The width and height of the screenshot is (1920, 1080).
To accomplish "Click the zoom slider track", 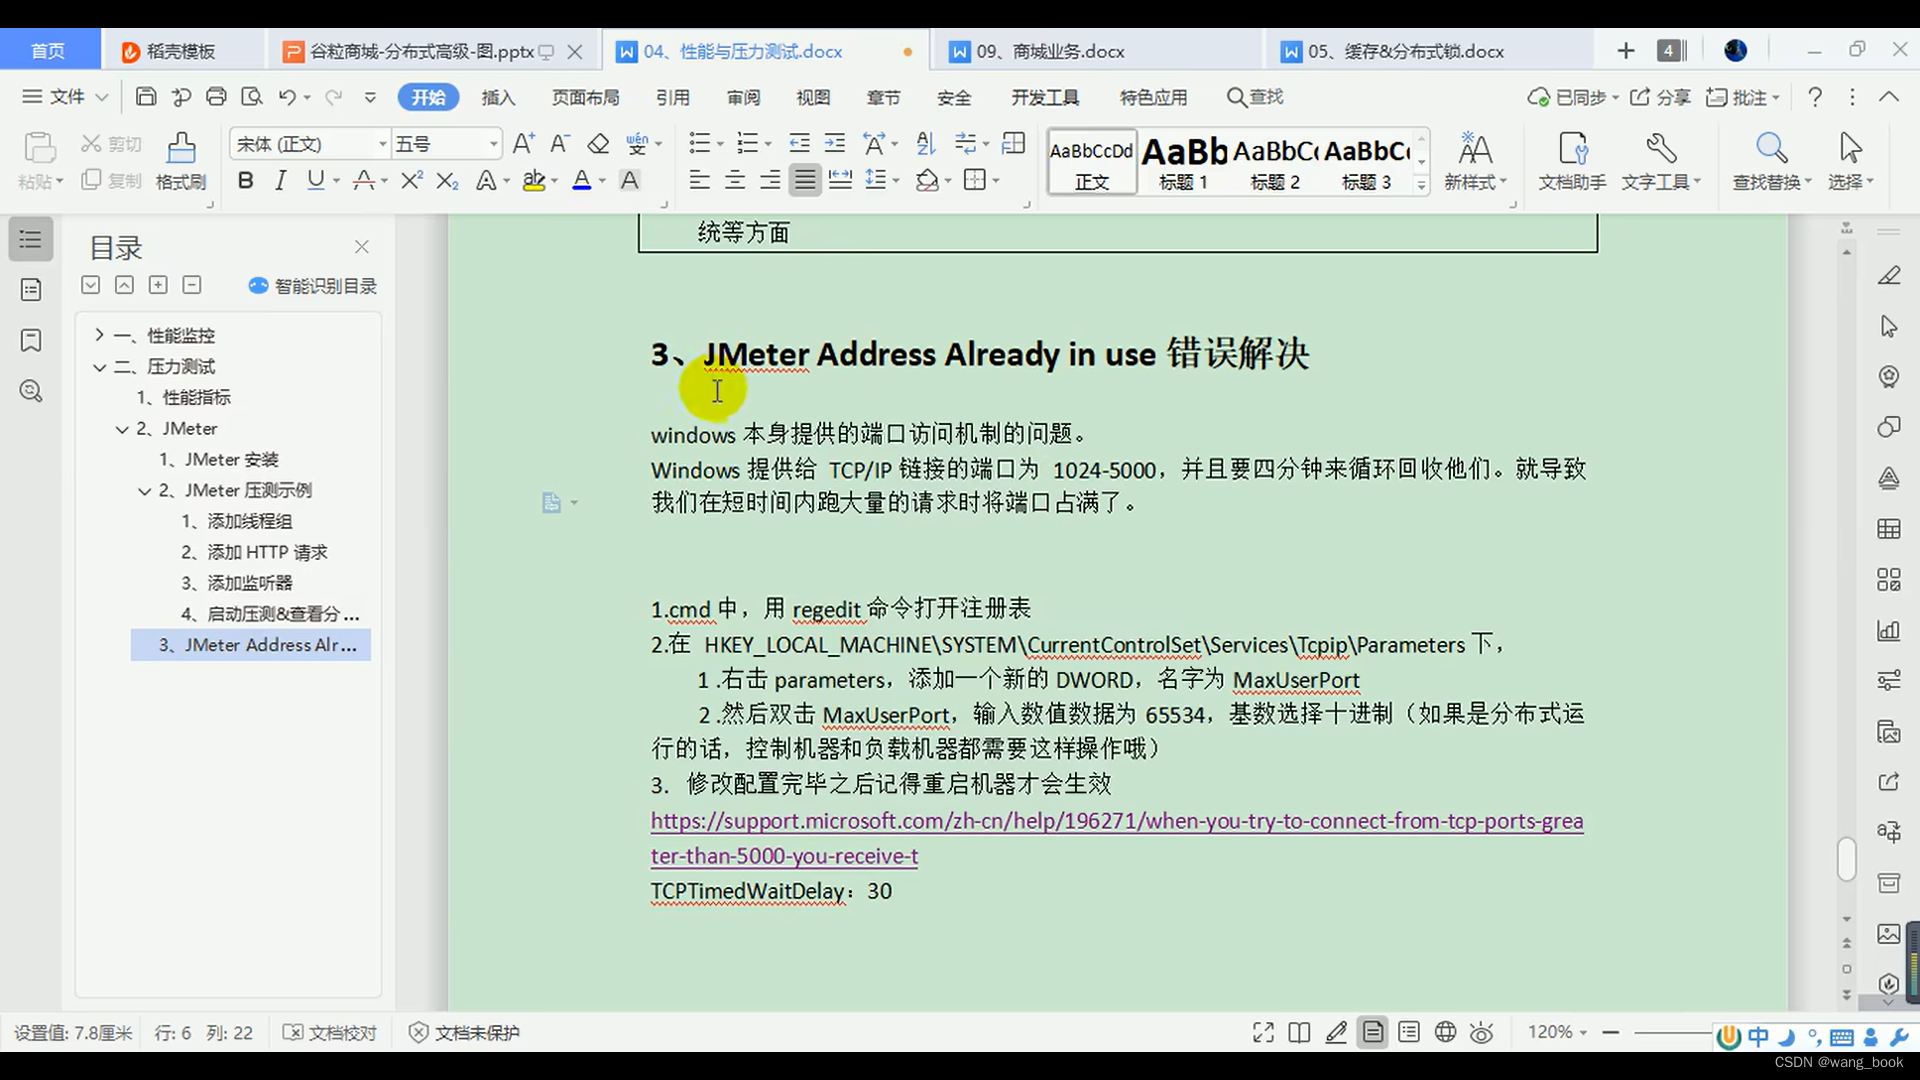I will (1673, 1032).
